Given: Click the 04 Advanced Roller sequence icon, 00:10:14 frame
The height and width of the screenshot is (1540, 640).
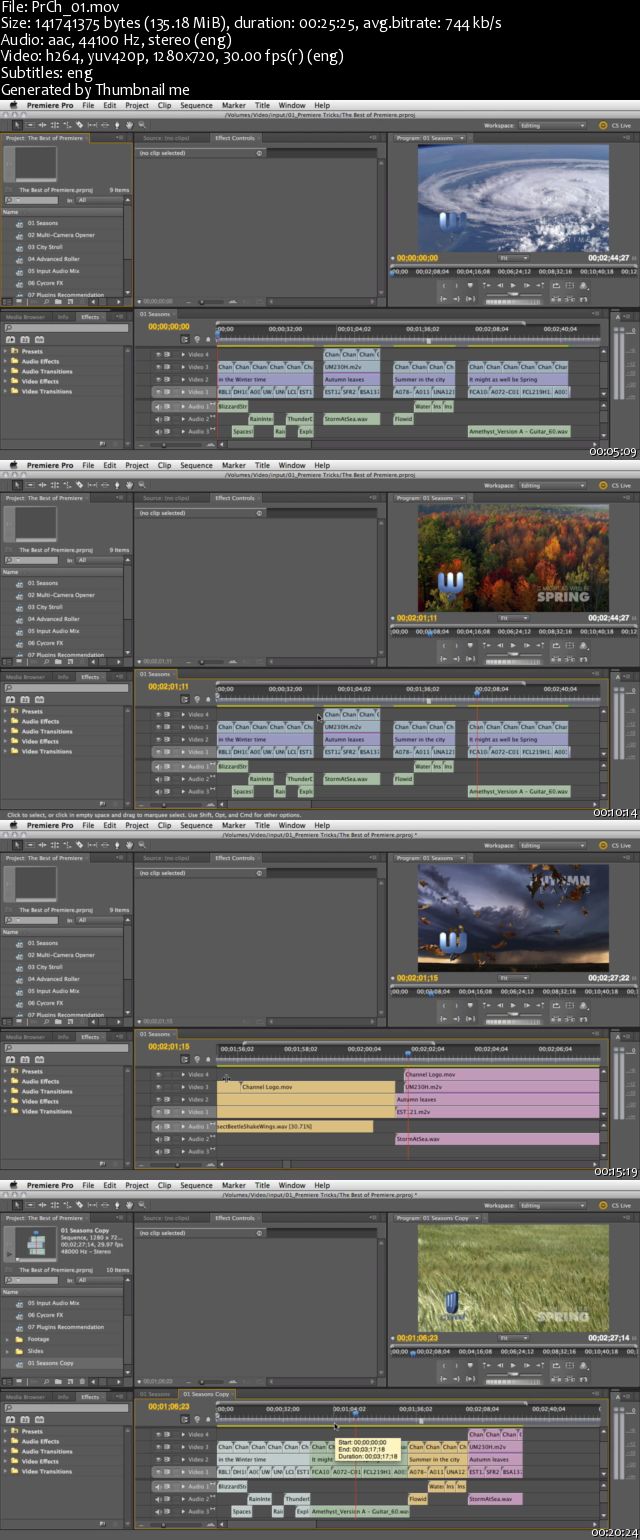Looking at the screenshot, I should (x=18, y=619).
